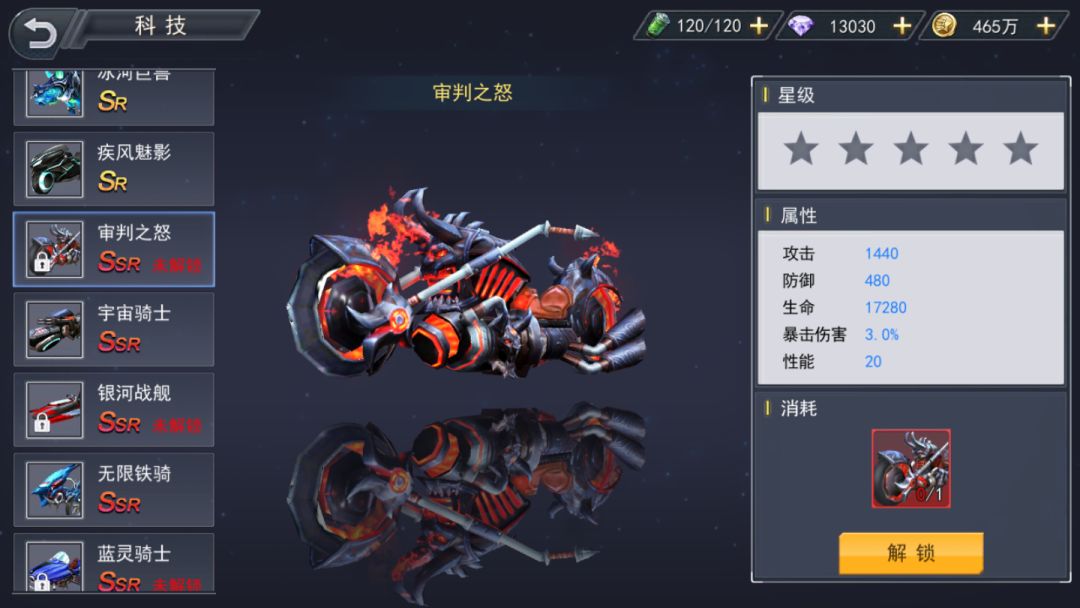Viewport: 1080px width, 608px height.
Task: Select the 宇宙骑士 SSR vehicle
Action: point(114,329)
